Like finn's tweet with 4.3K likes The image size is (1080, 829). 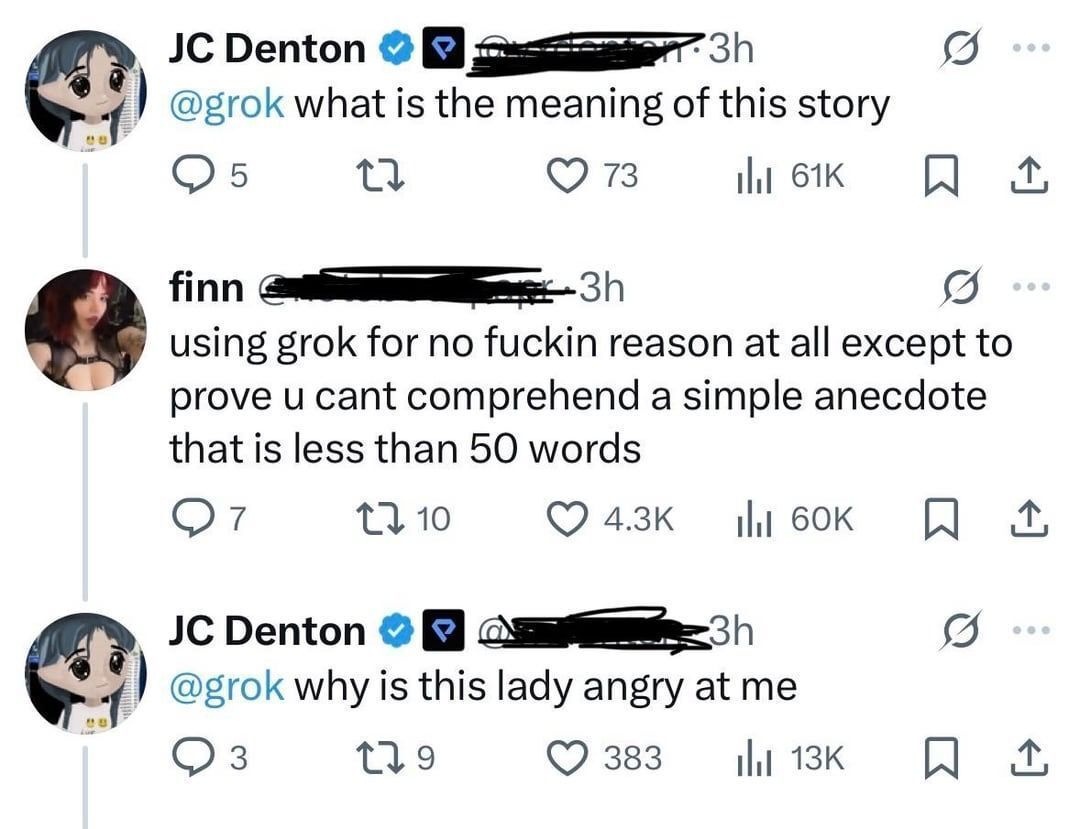(610, 518)
